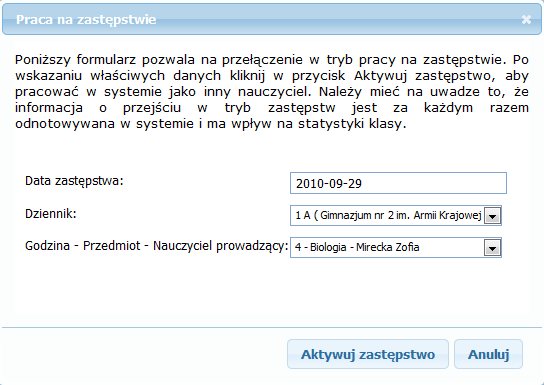Open the Dziennik dropdown arrow
The image size is (544, 385).
pyautogui.click(x=493, y=216)
